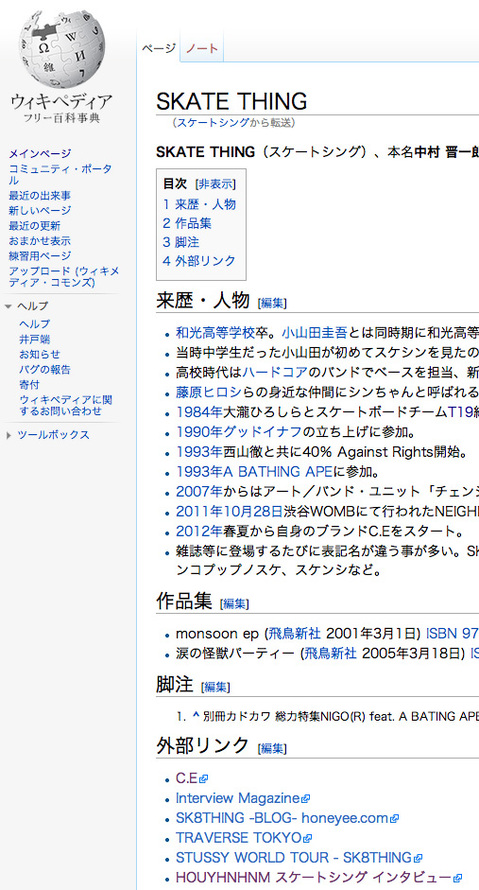479x890 pixels.
Task: Open 飛鳥新社 link on monsoon ep line
Action: pyautogui.click(x=295, y=633)
